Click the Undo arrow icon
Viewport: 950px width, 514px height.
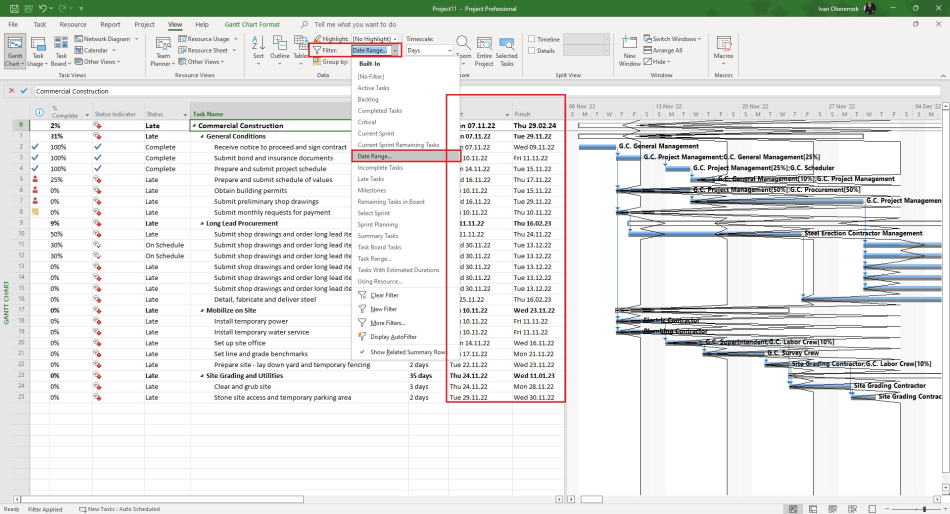(42, 8)
